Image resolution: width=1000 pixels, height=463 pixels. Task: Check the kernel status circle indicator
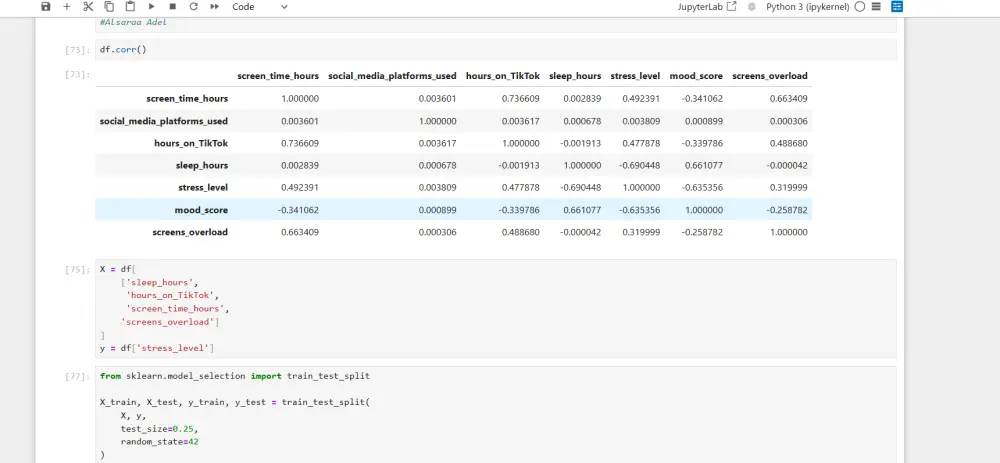(859, 6)
